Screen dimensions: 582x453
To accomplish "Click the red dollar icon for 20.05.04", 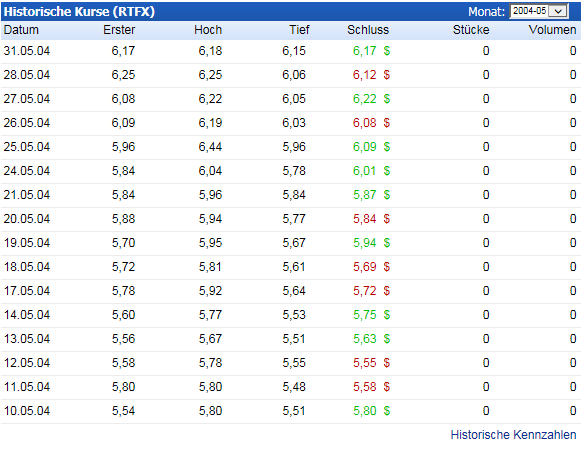I will [387, 219].
